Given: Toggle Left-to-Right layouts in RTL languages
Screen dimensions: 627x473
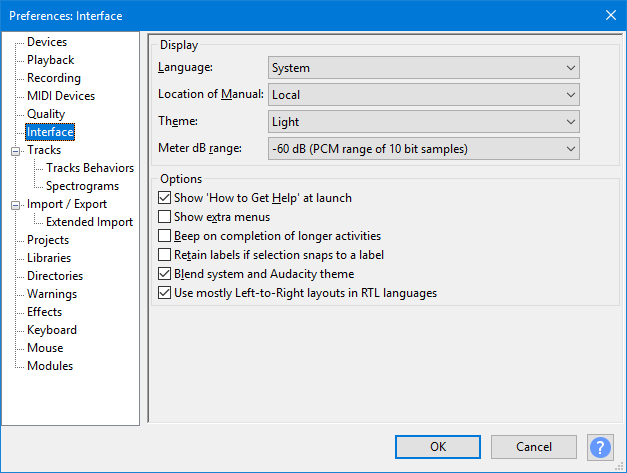Looking at the screenshot, I should tap(164, 293).
